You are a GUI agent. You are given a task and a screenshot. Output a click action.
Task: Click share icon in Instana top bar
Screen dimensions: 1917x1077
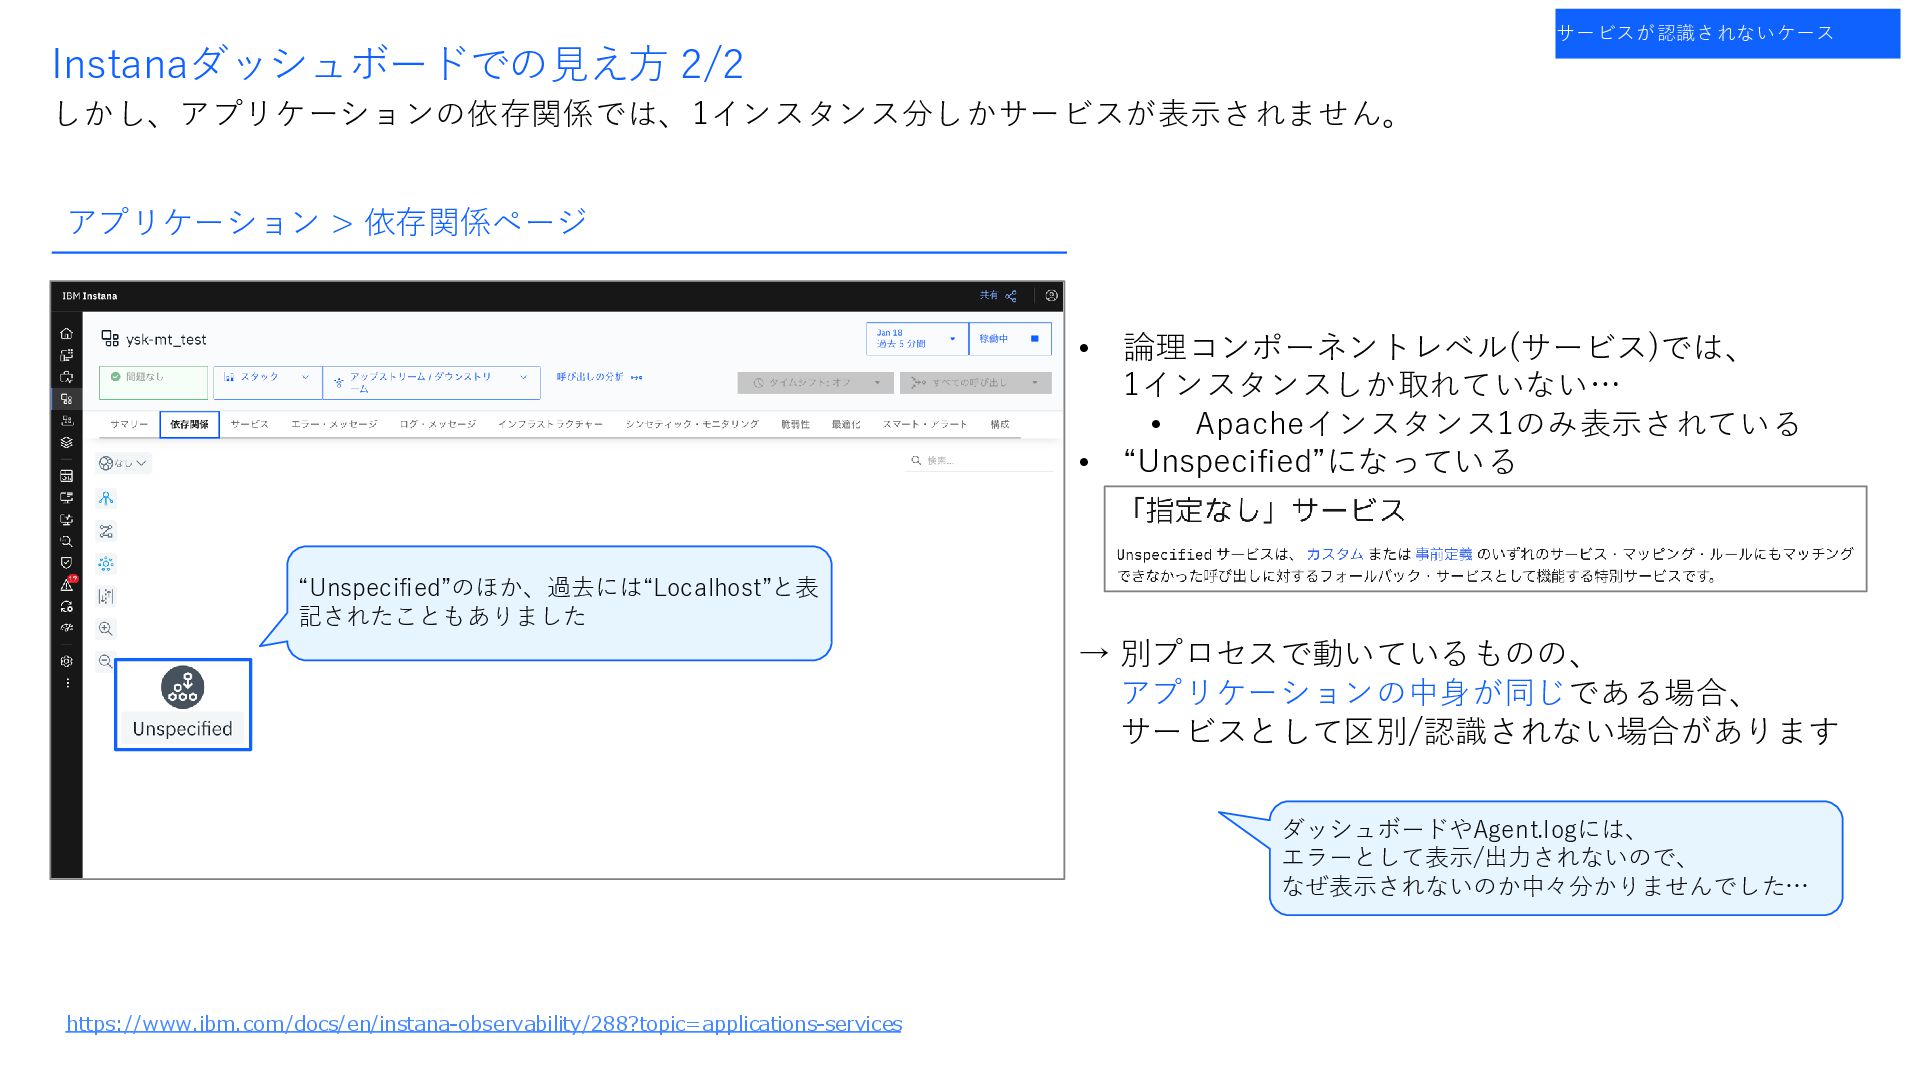tap(1011, 296)
